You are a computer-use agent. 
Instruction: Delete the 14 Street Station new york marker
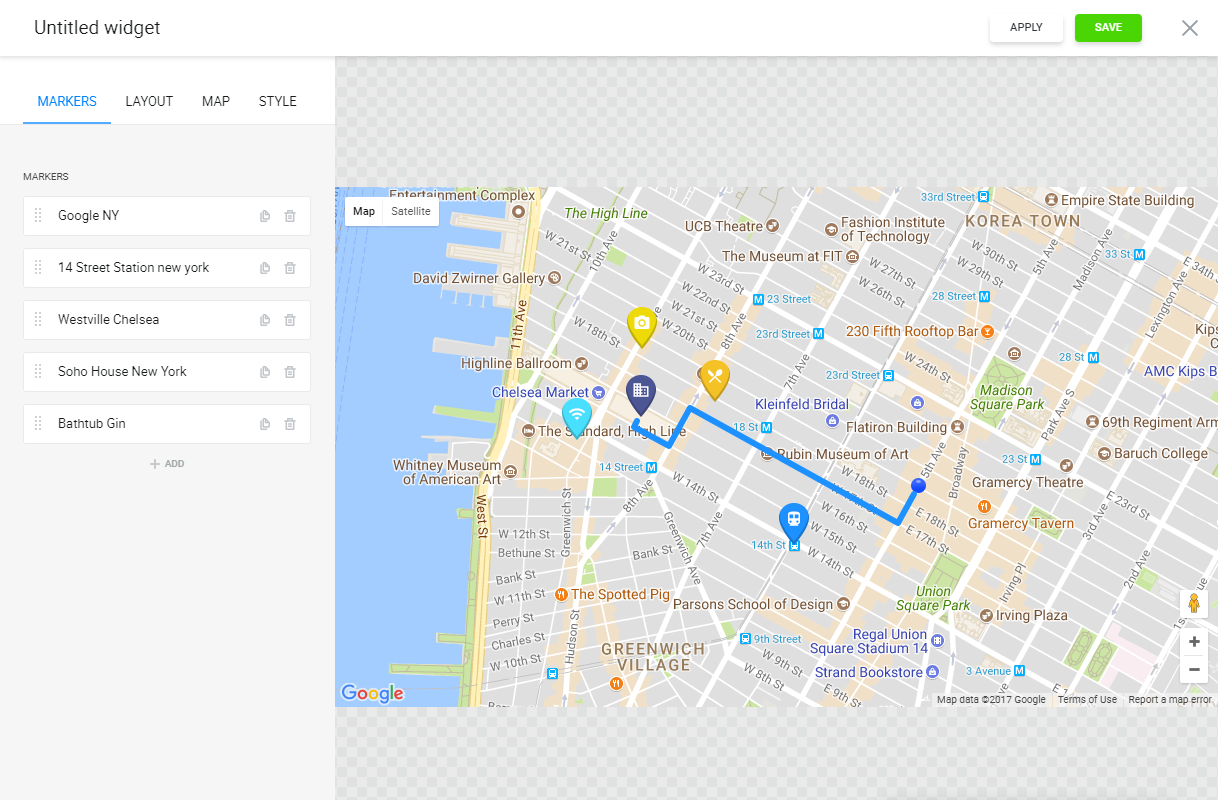[290, 268]
